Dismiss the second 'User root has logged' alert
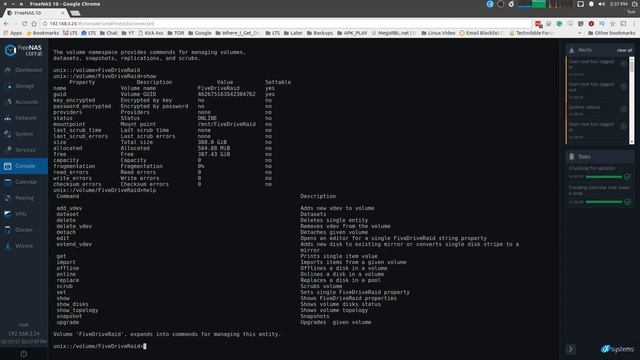The width and height of the screenshot is (640, 360). (x=623, y=86)
